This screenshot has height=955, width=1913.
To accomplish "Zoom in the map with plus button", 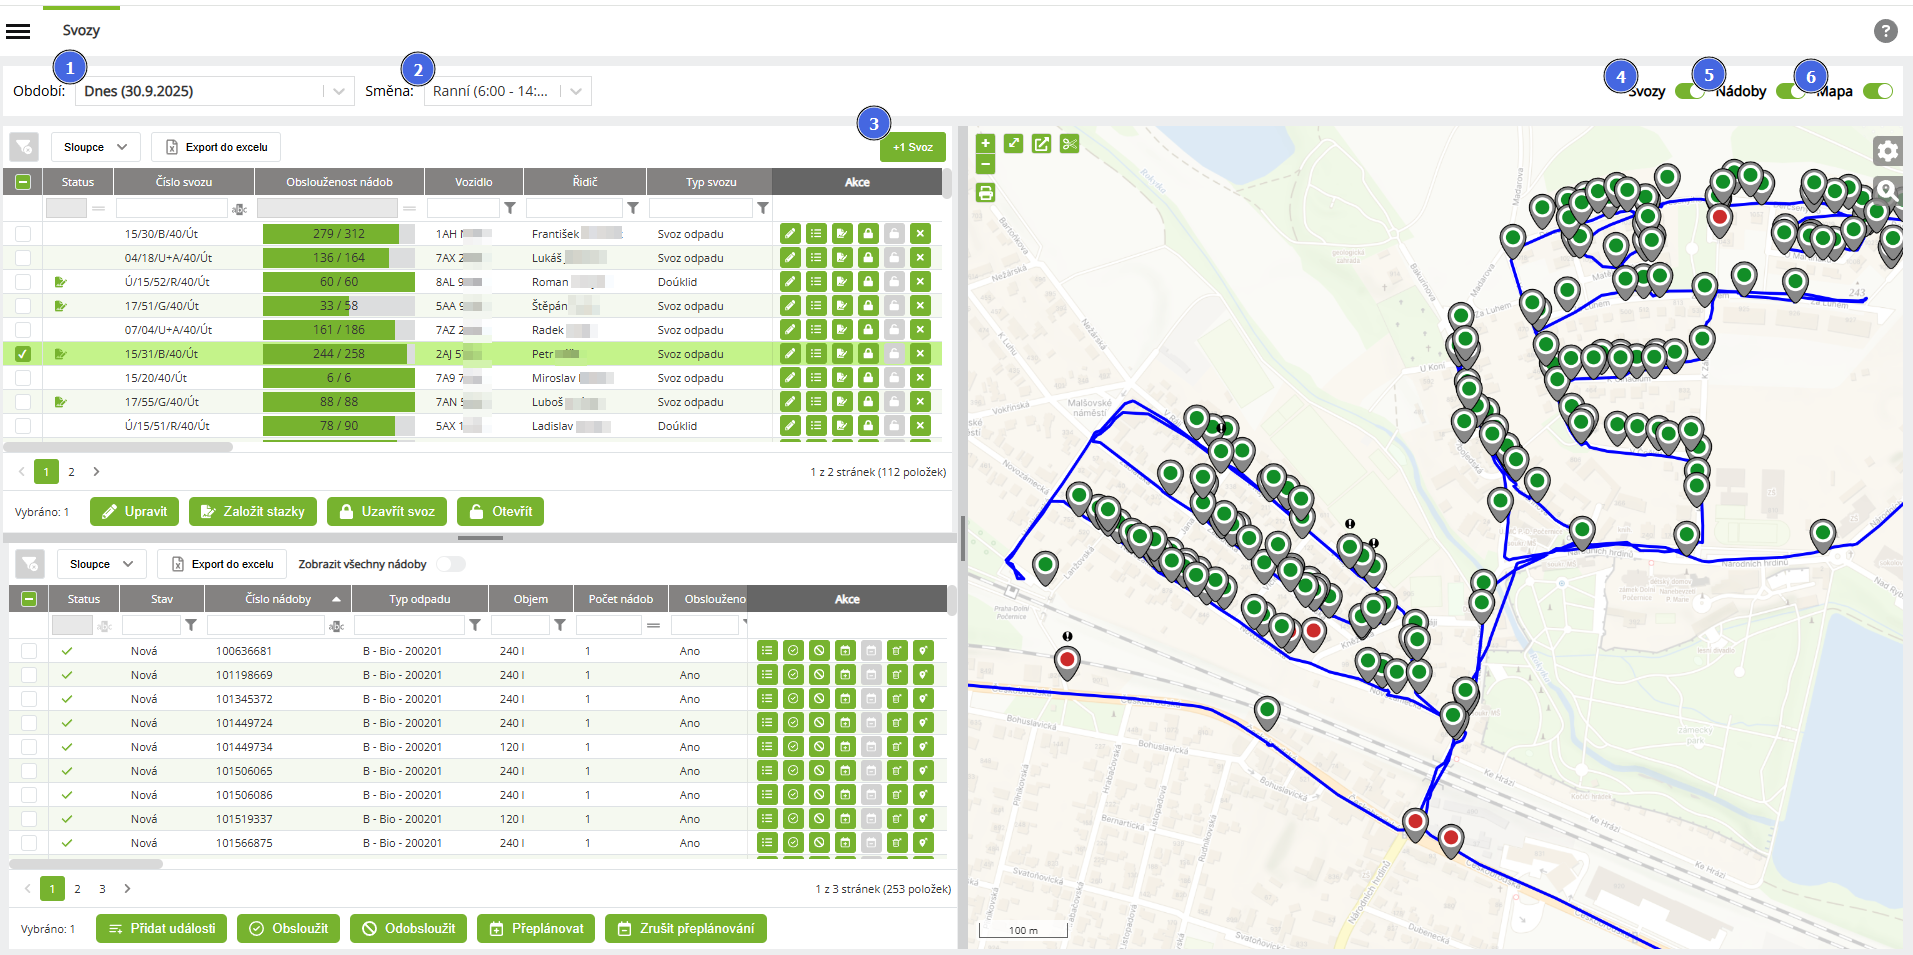I will point(985,143).
